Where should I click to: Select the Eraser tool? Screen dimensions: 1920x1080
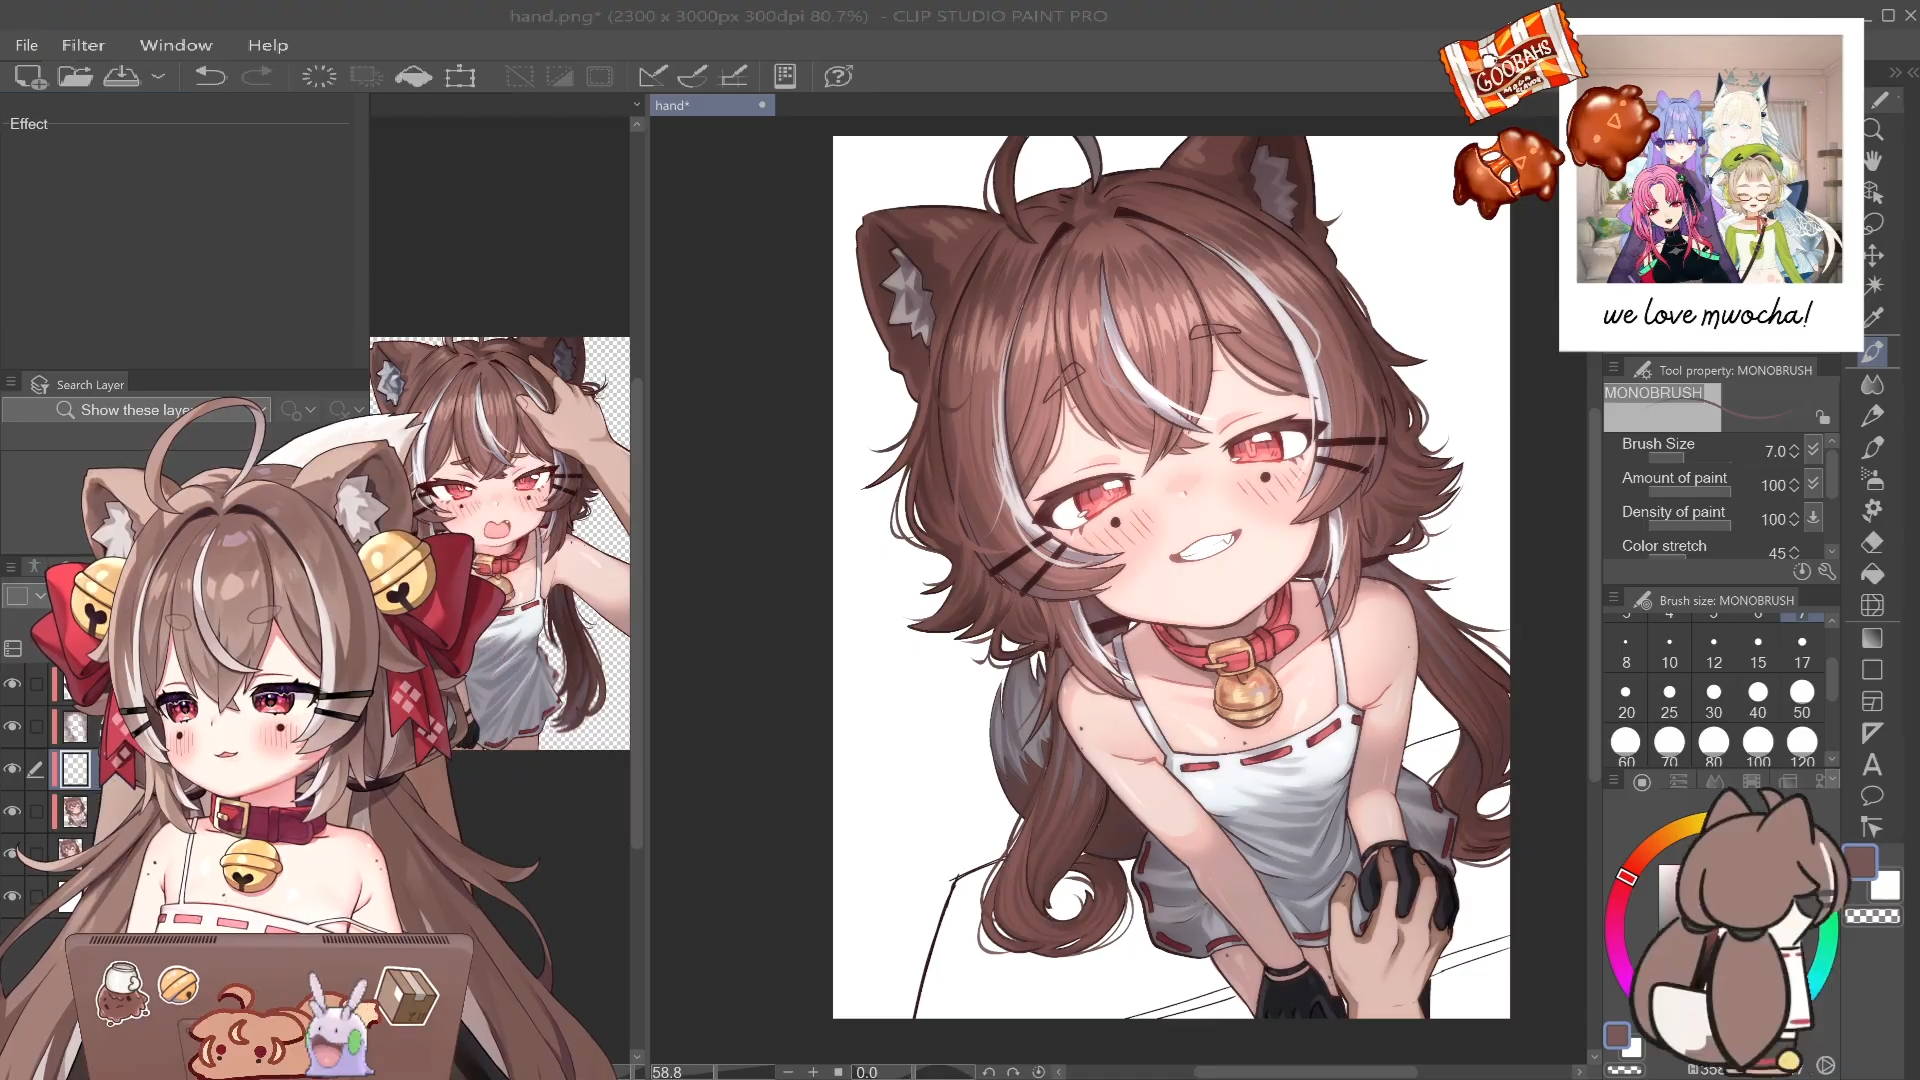click(1873, 543)
